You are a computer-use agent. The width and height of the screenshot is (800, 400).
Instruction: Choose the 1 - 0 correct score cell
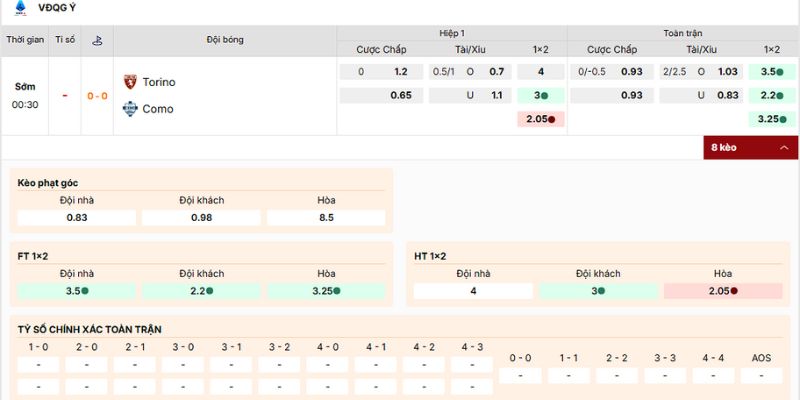38,364
